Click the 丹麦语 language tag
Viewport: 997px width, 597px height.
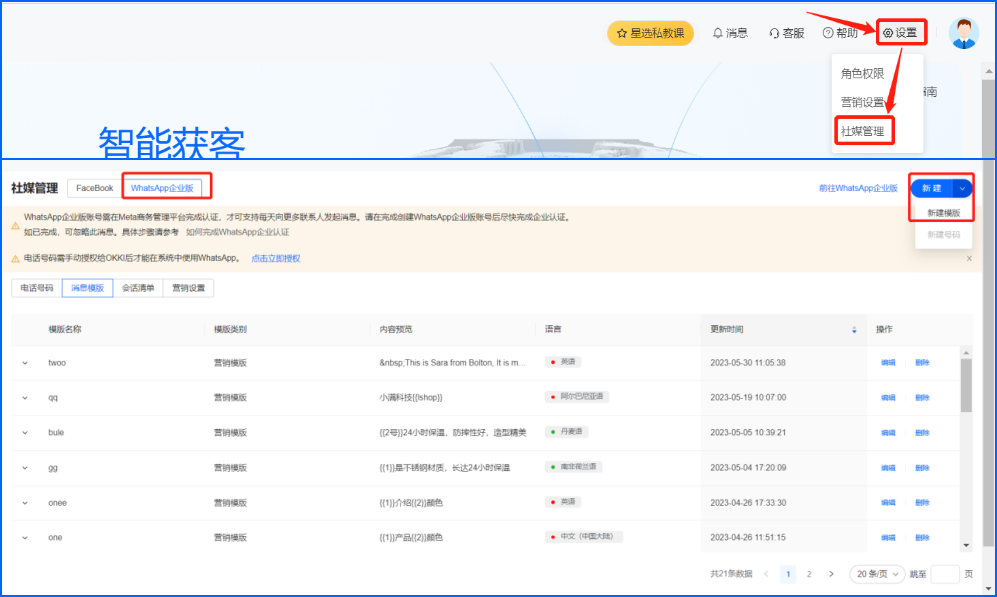567,432
